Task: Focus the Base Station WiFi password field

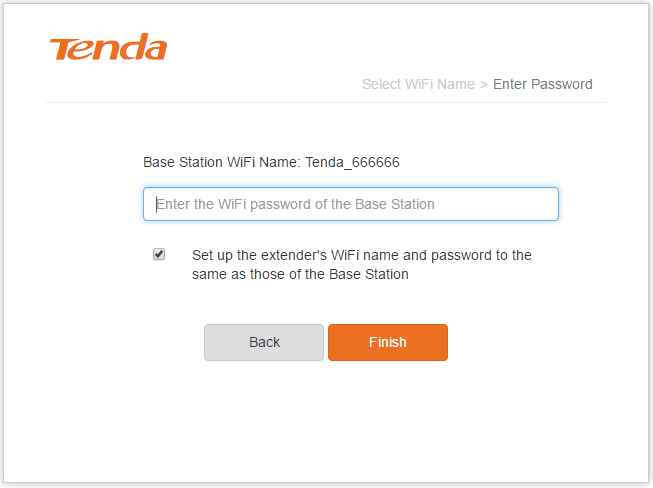Action: [x=350, y=204]
